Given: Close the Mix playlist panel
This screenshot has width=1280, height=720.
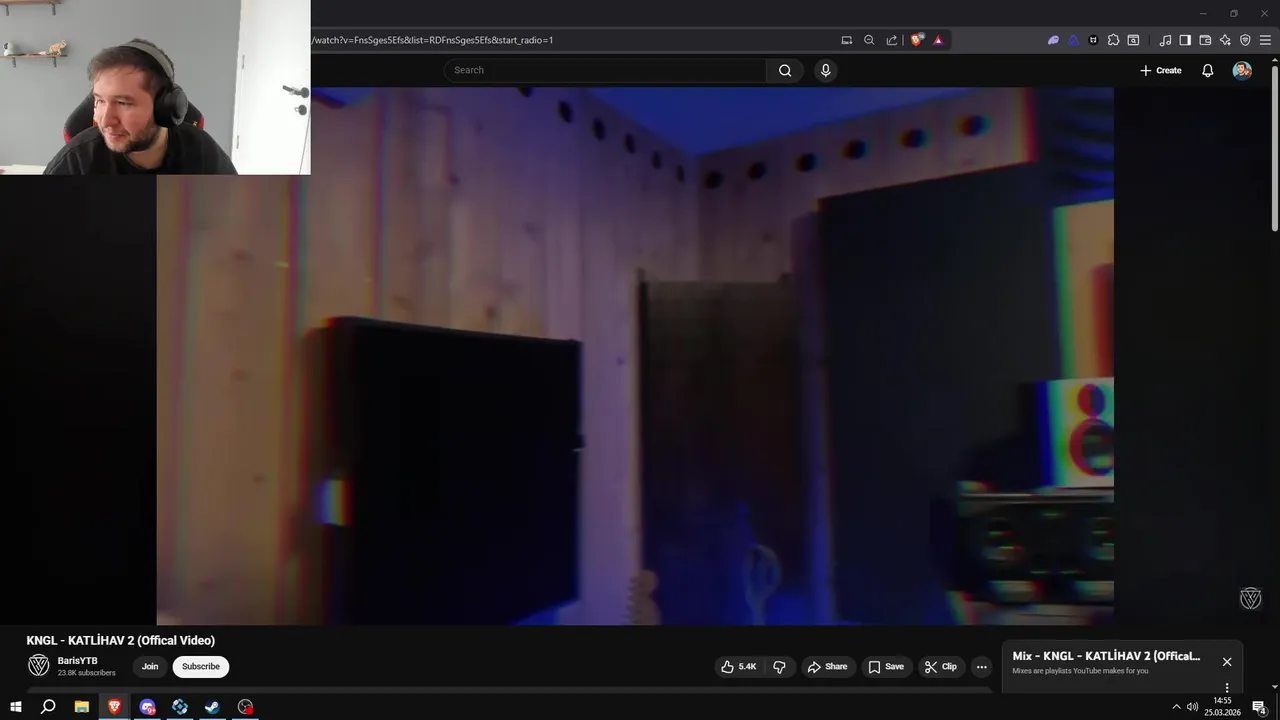Looking at the screenshot, I should click(x=1227, y=662).
